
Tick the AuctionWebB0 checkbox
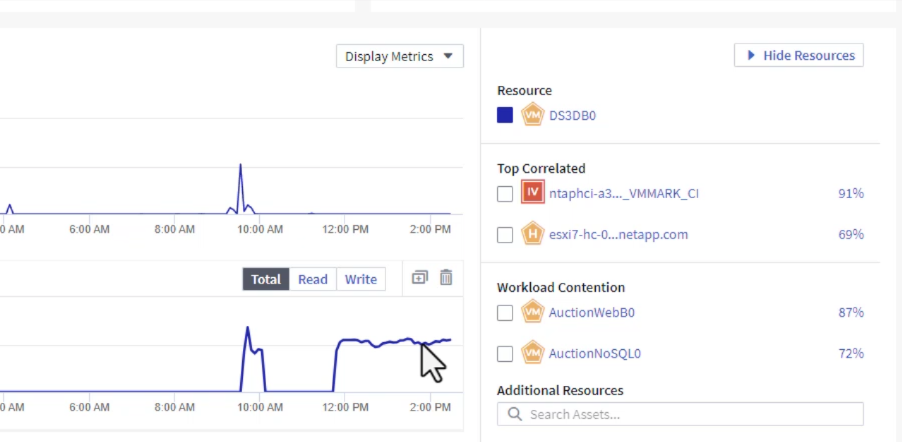pos(505,313)
